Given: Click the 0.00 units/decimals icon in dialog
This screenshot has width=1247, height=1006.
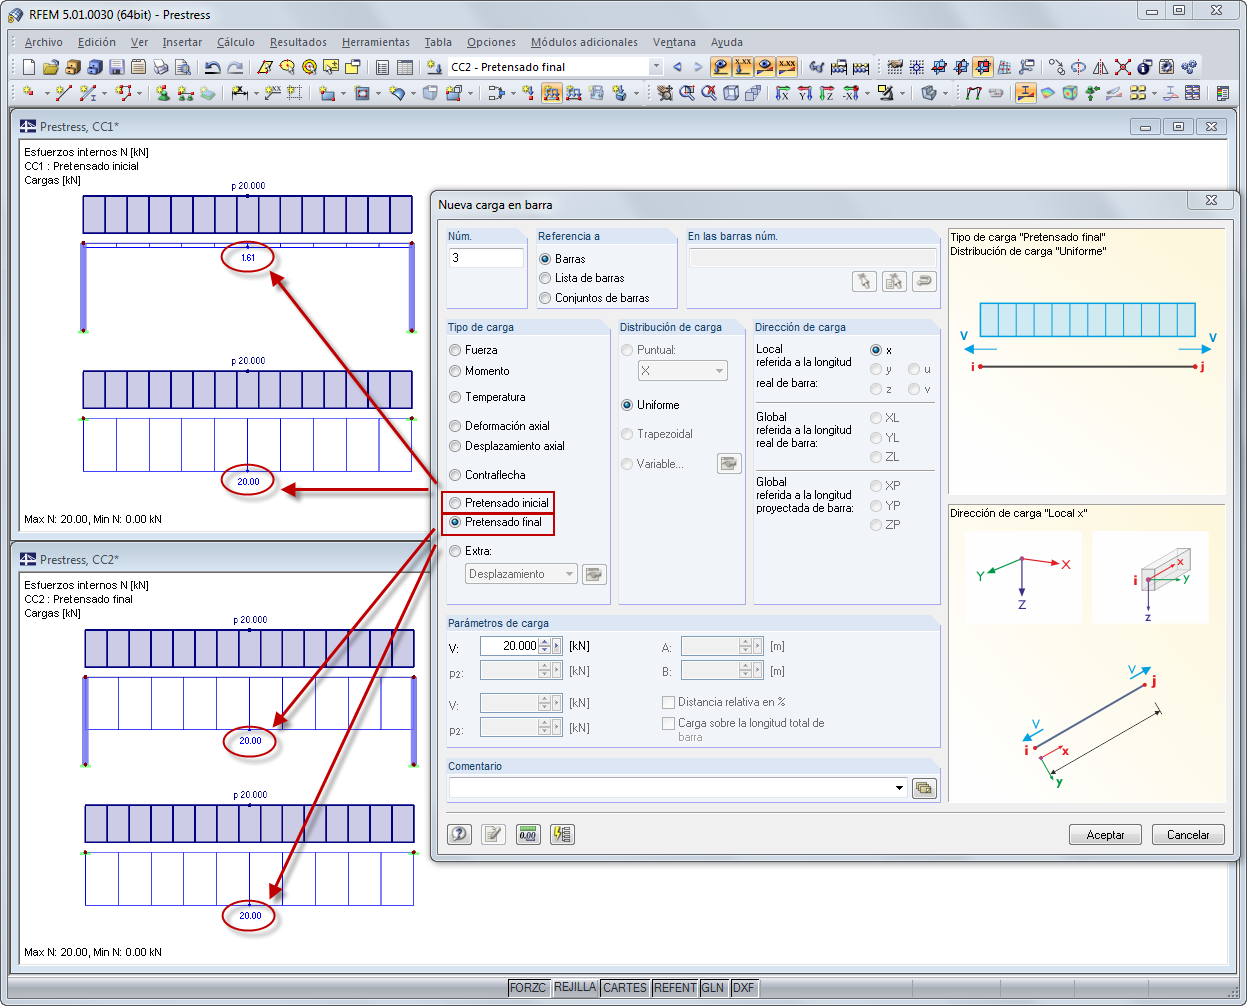Looking at the screenshot, I should [x=528, y=834].
